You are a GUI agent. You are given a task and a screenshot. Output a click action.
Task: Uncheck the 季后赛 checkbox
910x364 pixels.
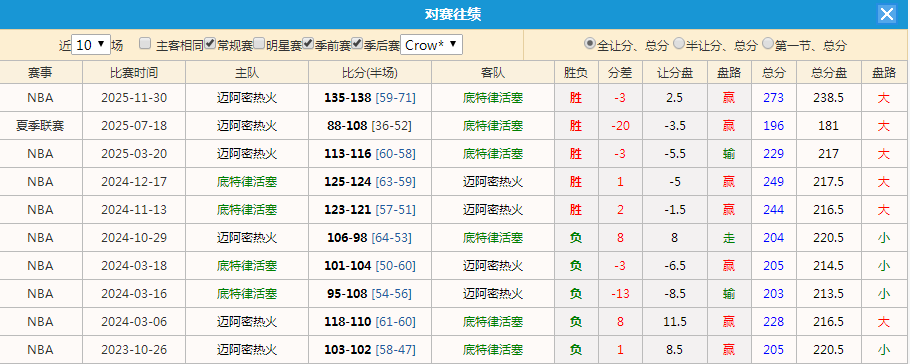point(358,43)
